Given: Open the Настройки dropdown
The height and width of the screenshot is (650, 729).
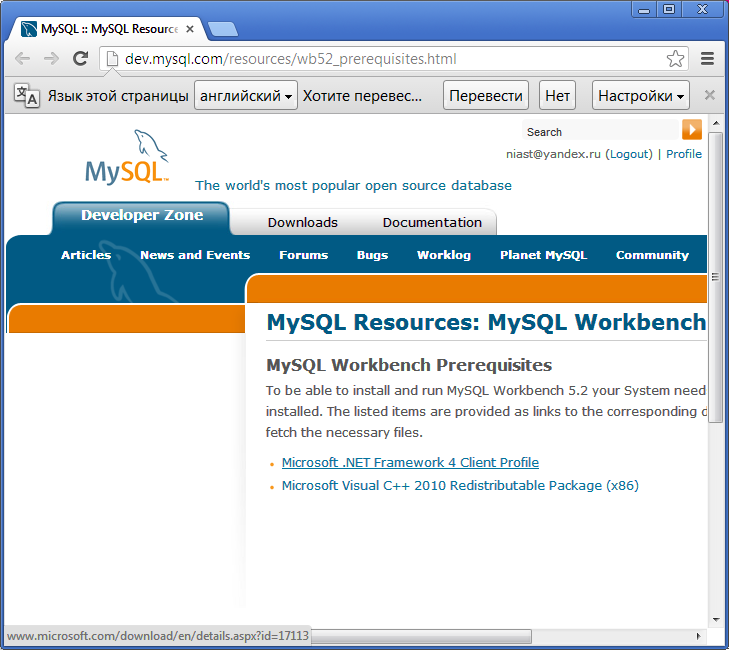Looking at the screenshot, I should 640,95.
